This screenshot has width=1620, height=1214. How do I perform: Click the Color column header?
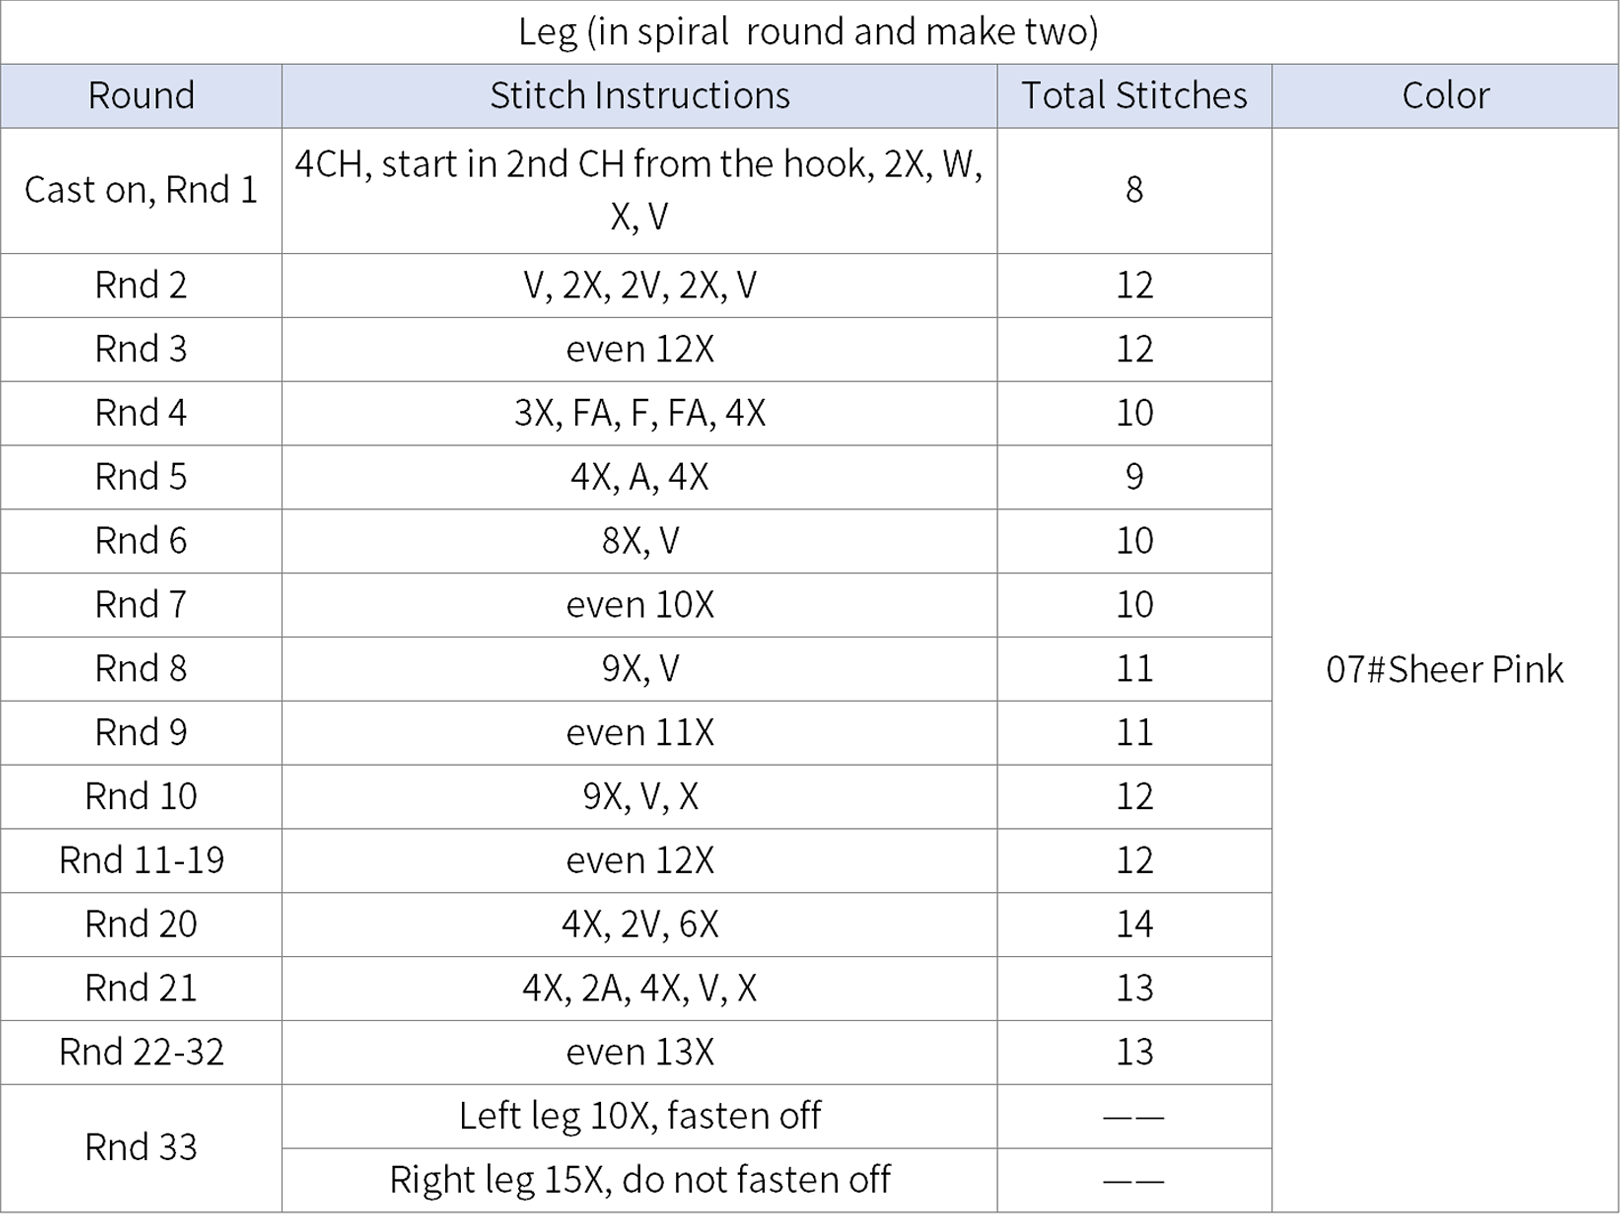(x=1445, y=96)
